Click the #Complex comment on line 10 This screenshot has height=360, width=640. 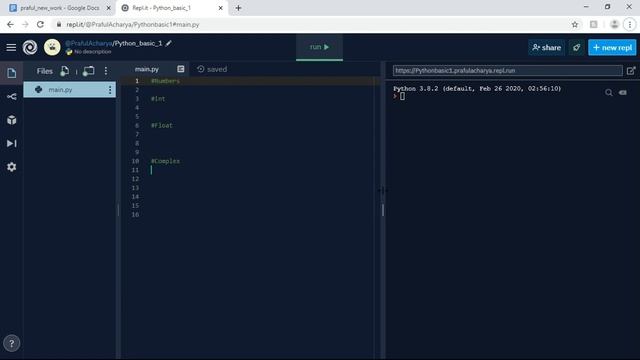pyautogui.click(x=165, y=161)
